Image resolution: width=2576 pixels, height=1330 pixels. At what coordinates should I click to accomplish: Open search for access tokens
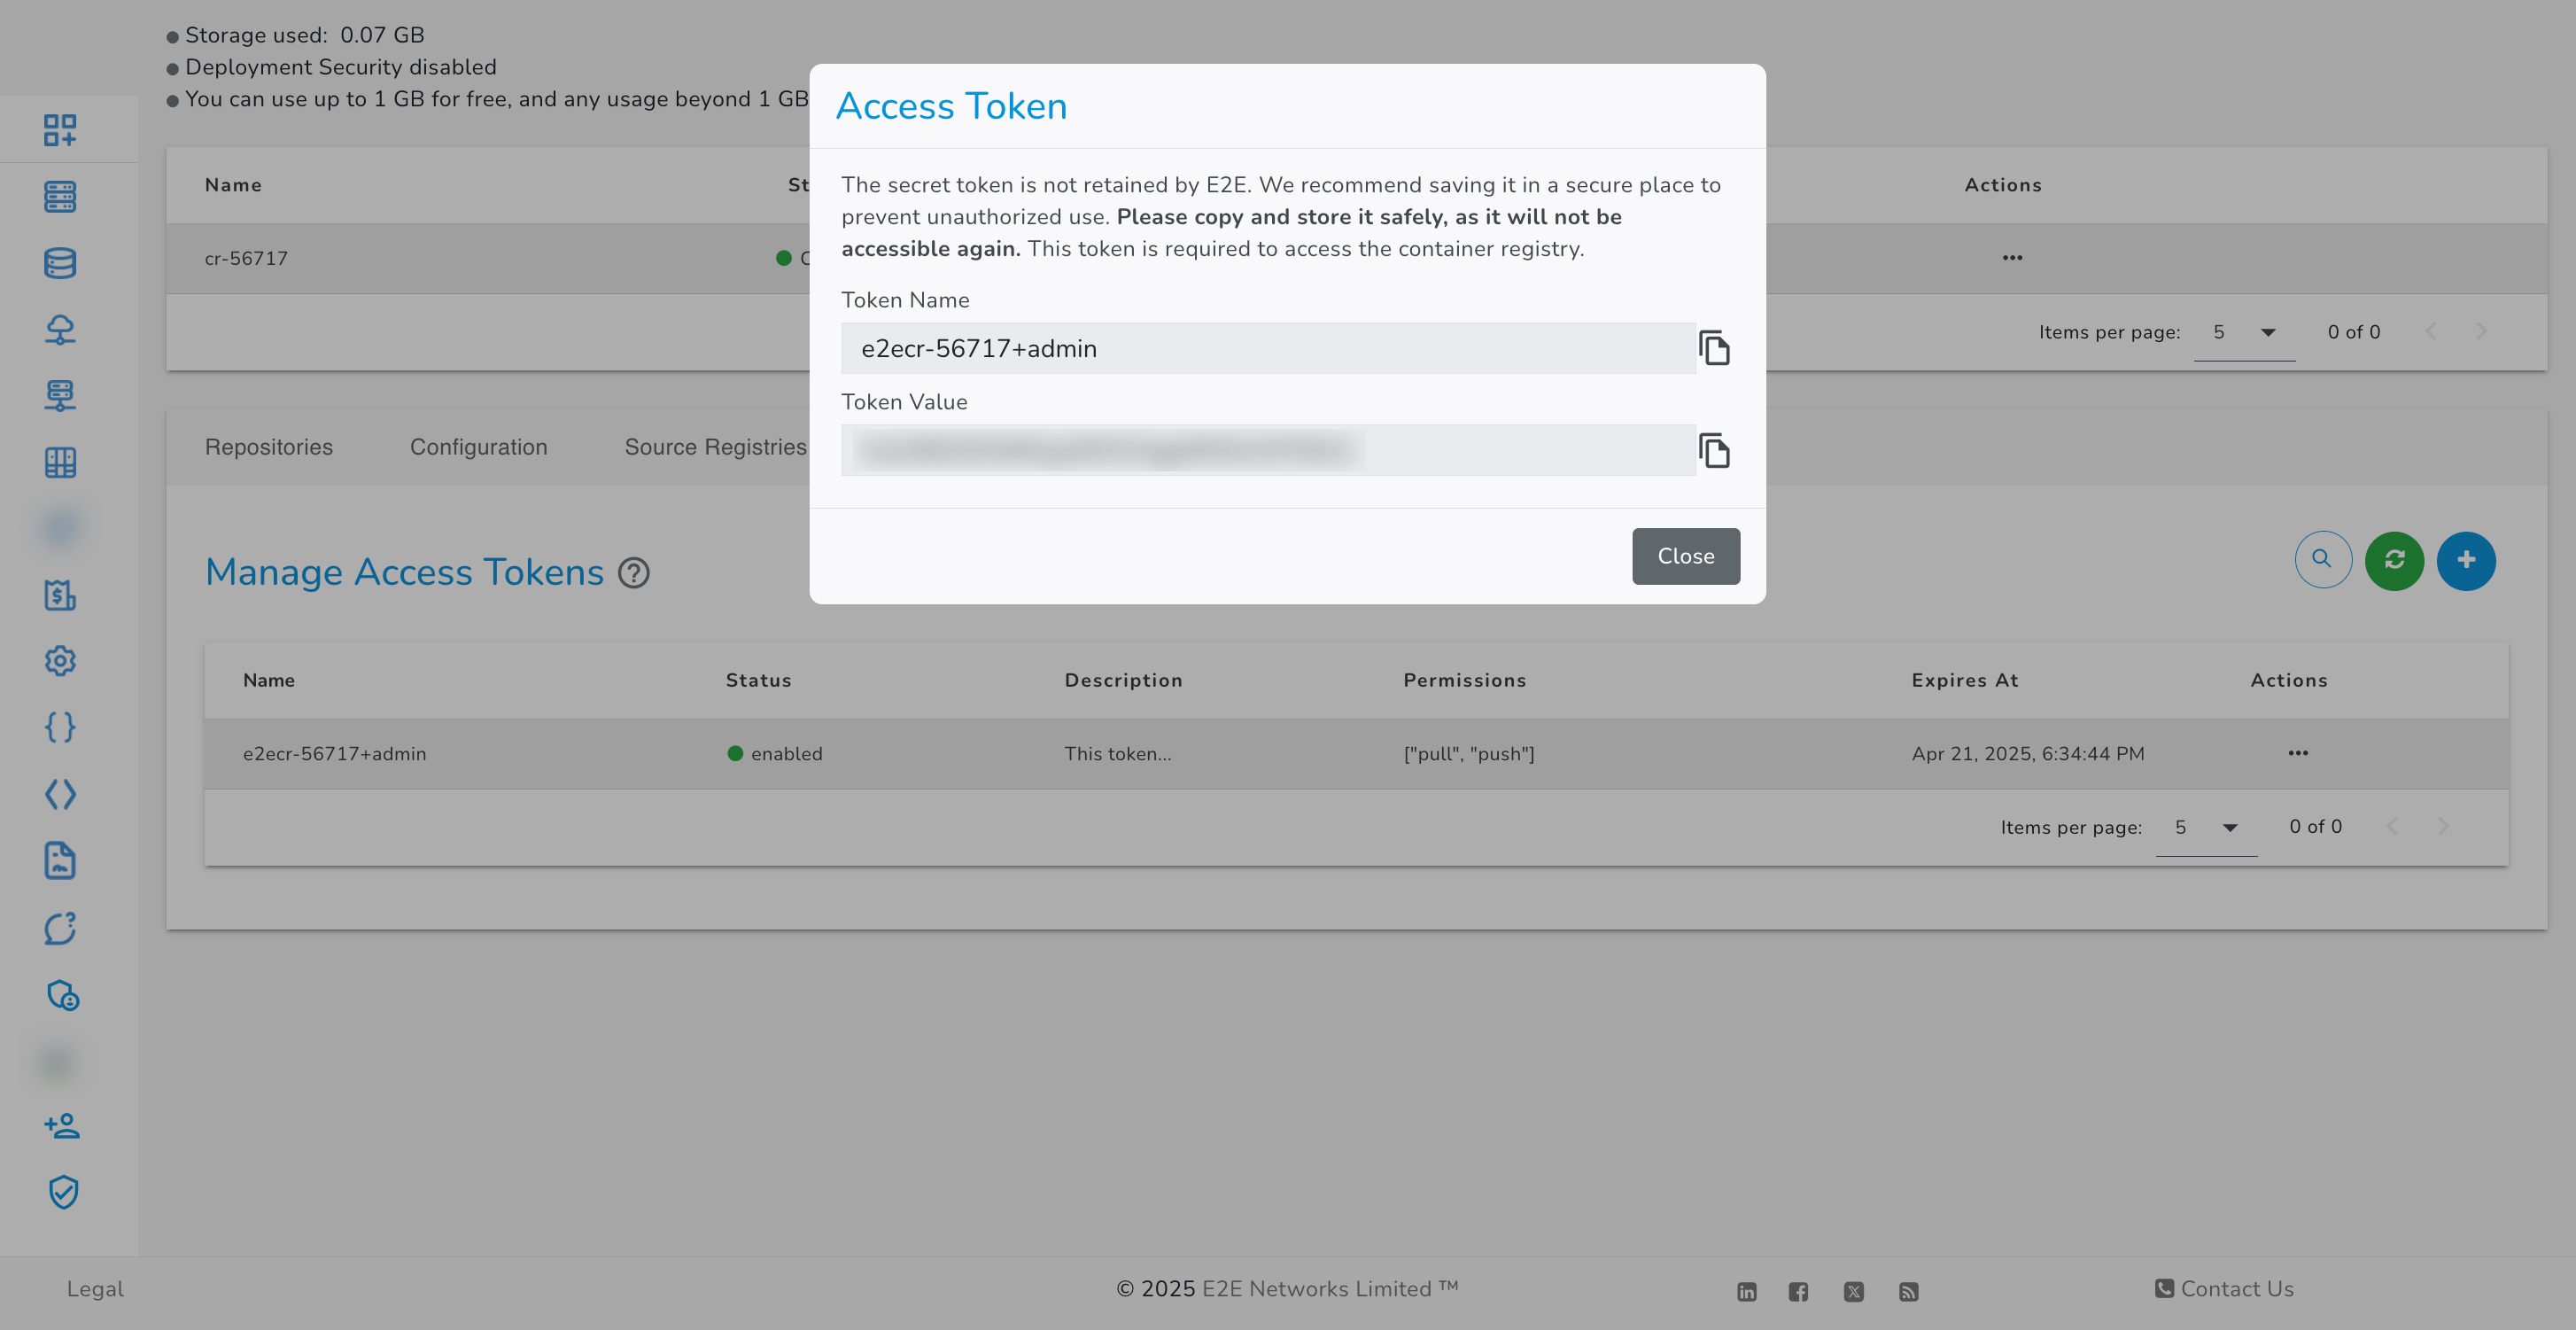(x=2323, y=560)
